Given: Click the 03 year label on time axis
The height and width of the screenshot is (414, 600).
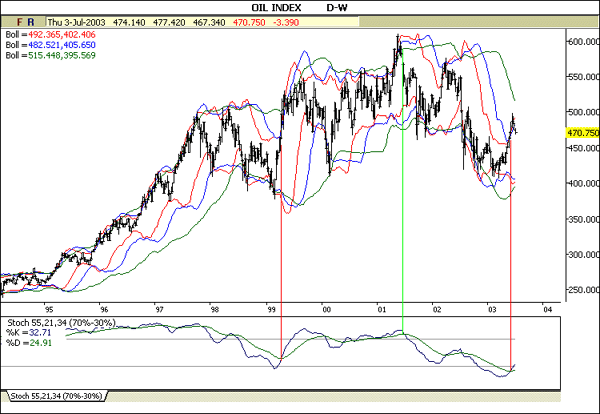Looking at the screenshot, I should point(492,309).
